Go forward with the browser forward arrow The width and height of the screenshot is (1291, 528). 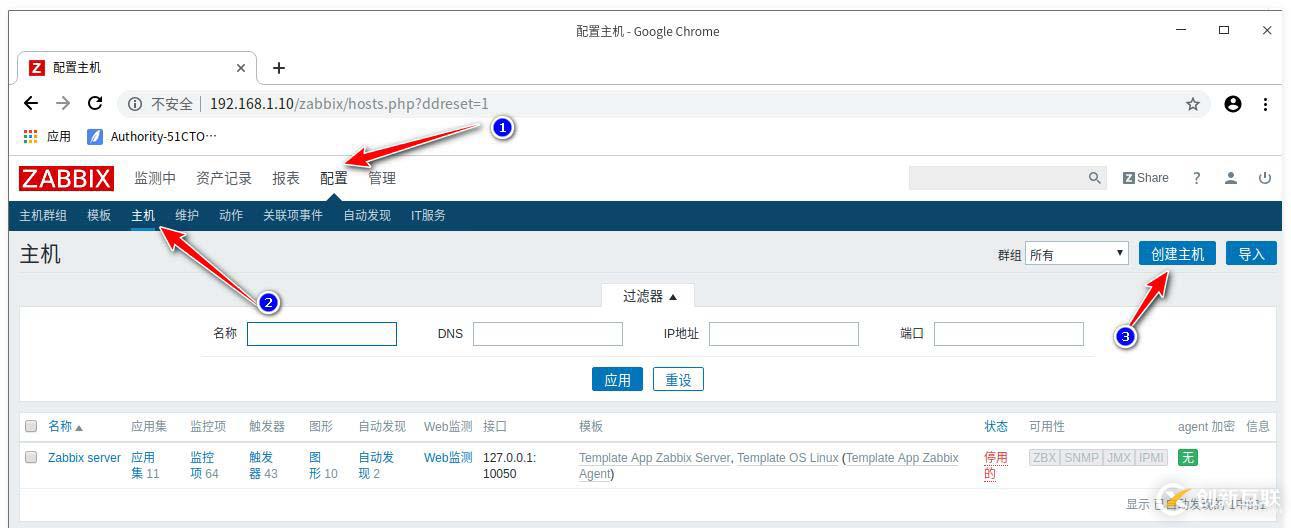pos(63,103)
